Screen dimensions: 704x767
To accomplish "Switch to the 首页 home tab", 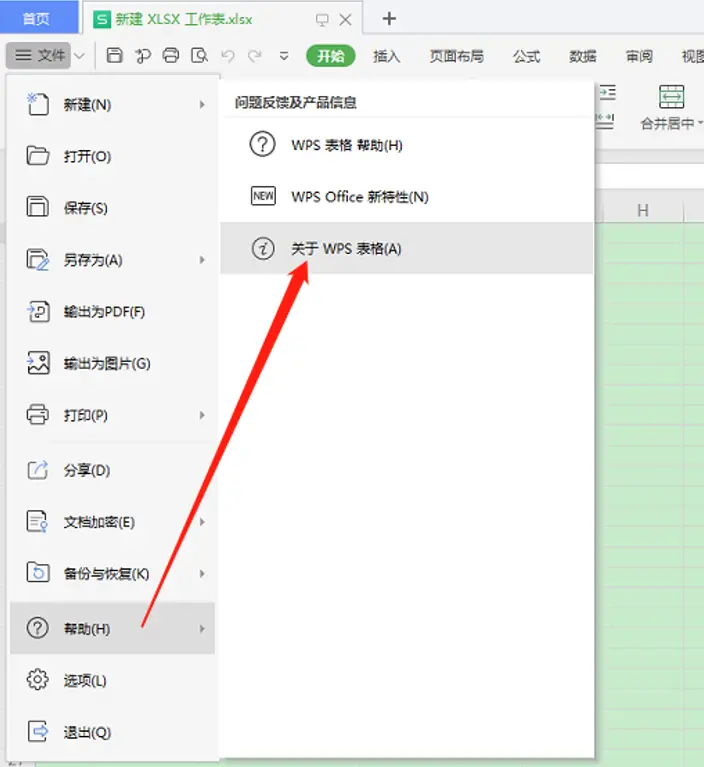I will click(x=38, y=18).
